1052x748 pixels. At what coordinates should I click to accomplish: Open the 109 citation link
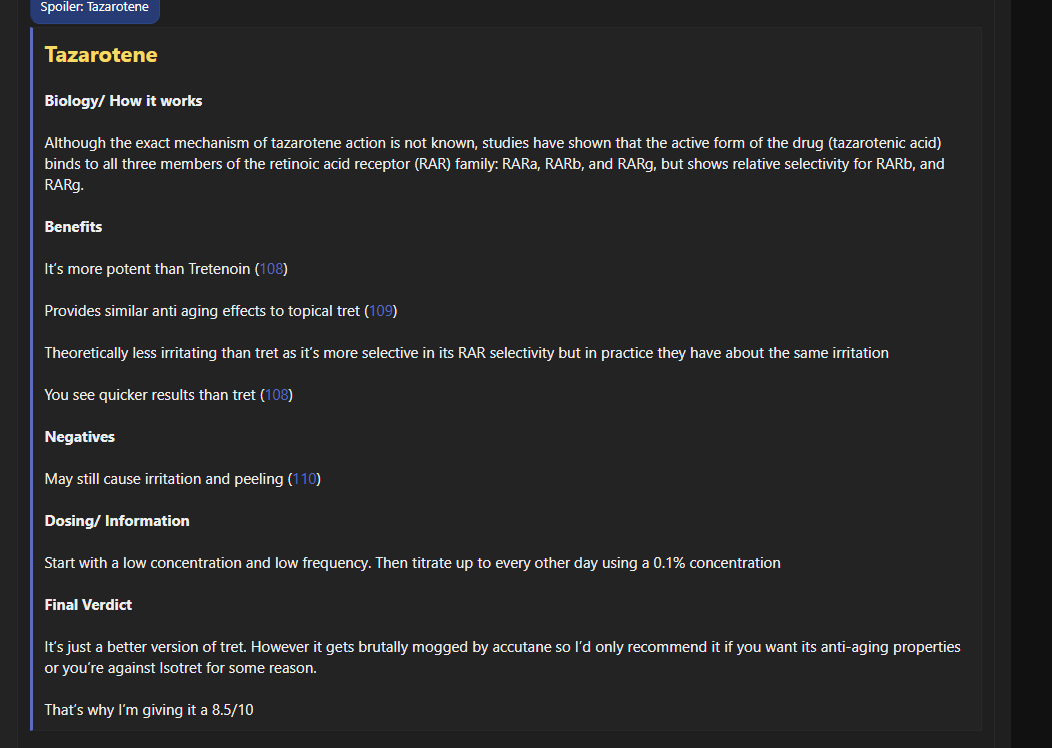point(381,311)
